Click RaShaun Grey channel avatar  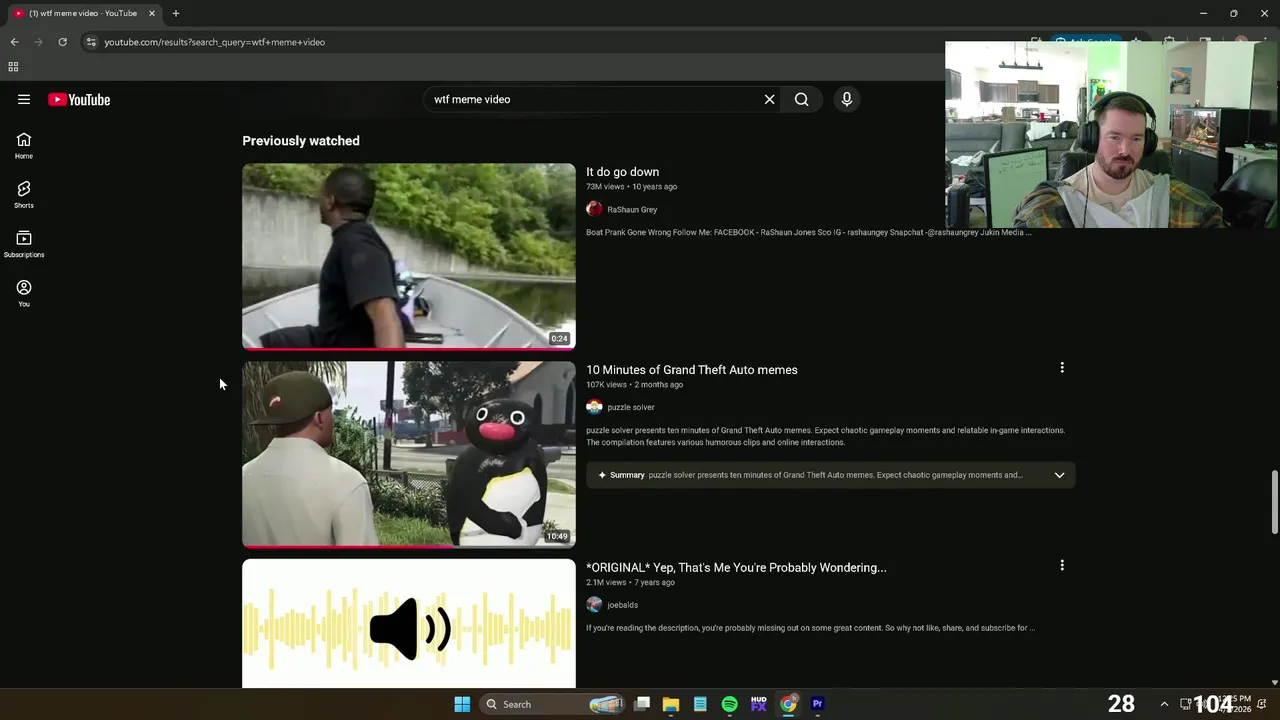(x=594, y=209)
